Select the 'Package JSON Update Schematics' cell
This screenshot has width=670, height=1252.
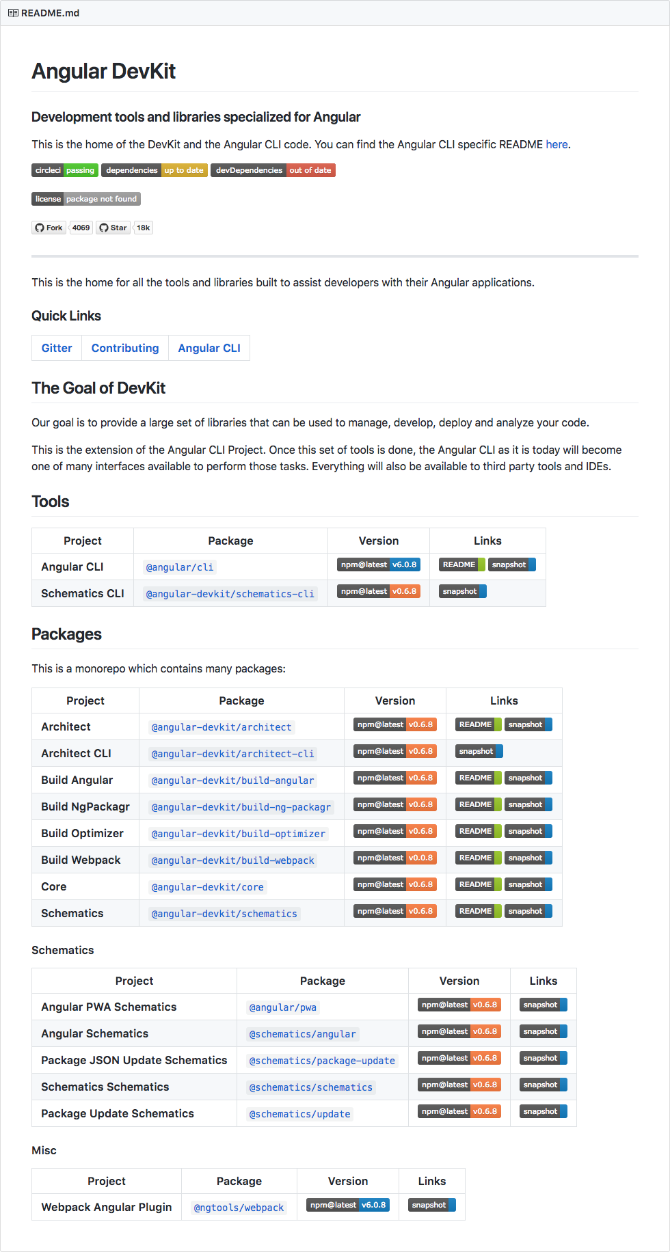(134, 1060)
